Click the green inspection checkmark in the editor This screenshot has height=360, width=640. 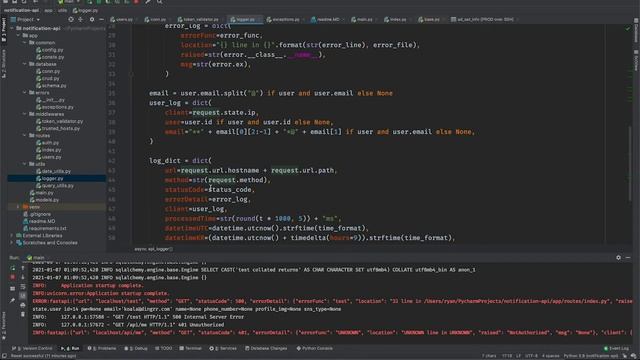[628, 29]
